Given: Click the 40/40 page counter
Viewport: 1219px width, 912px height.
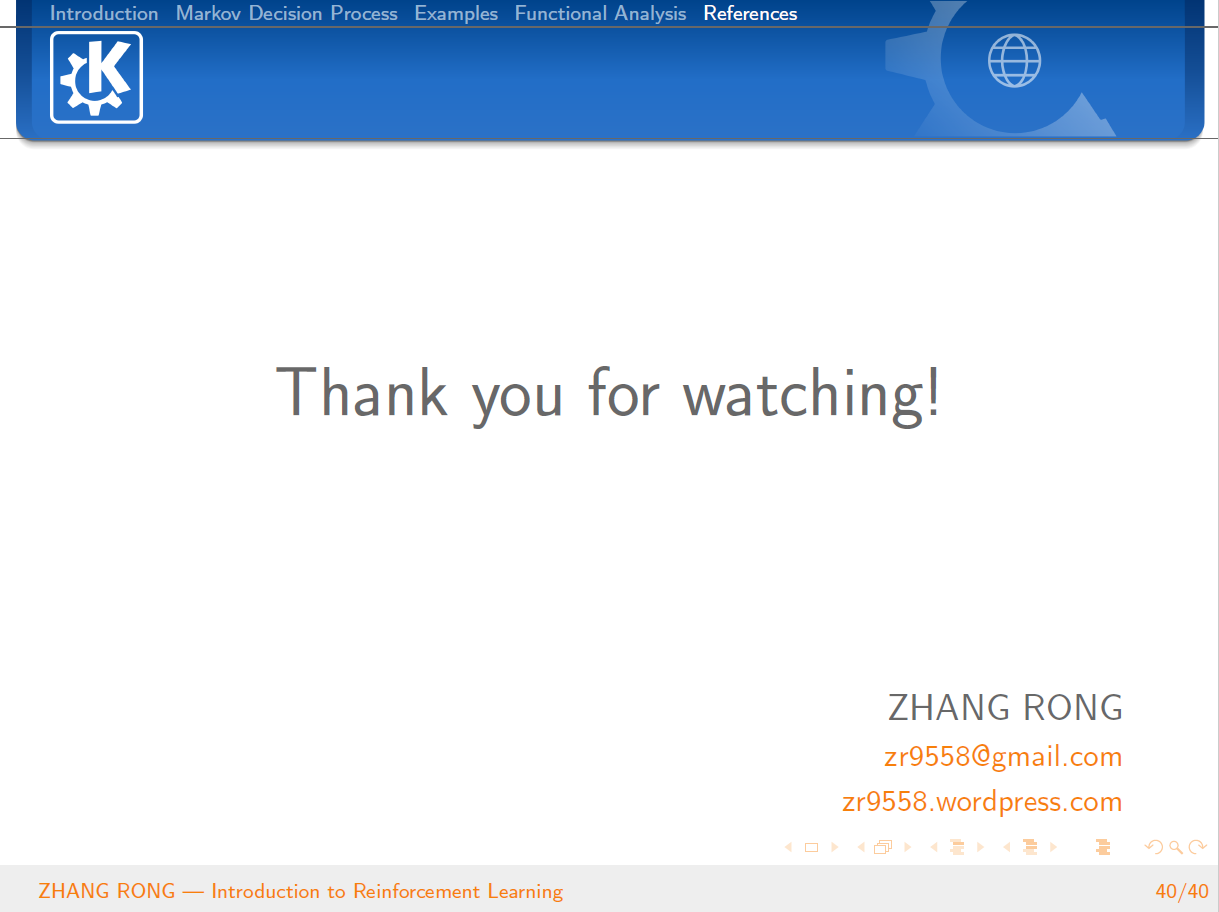Looking at the screenshot, I should (1182, 891).
